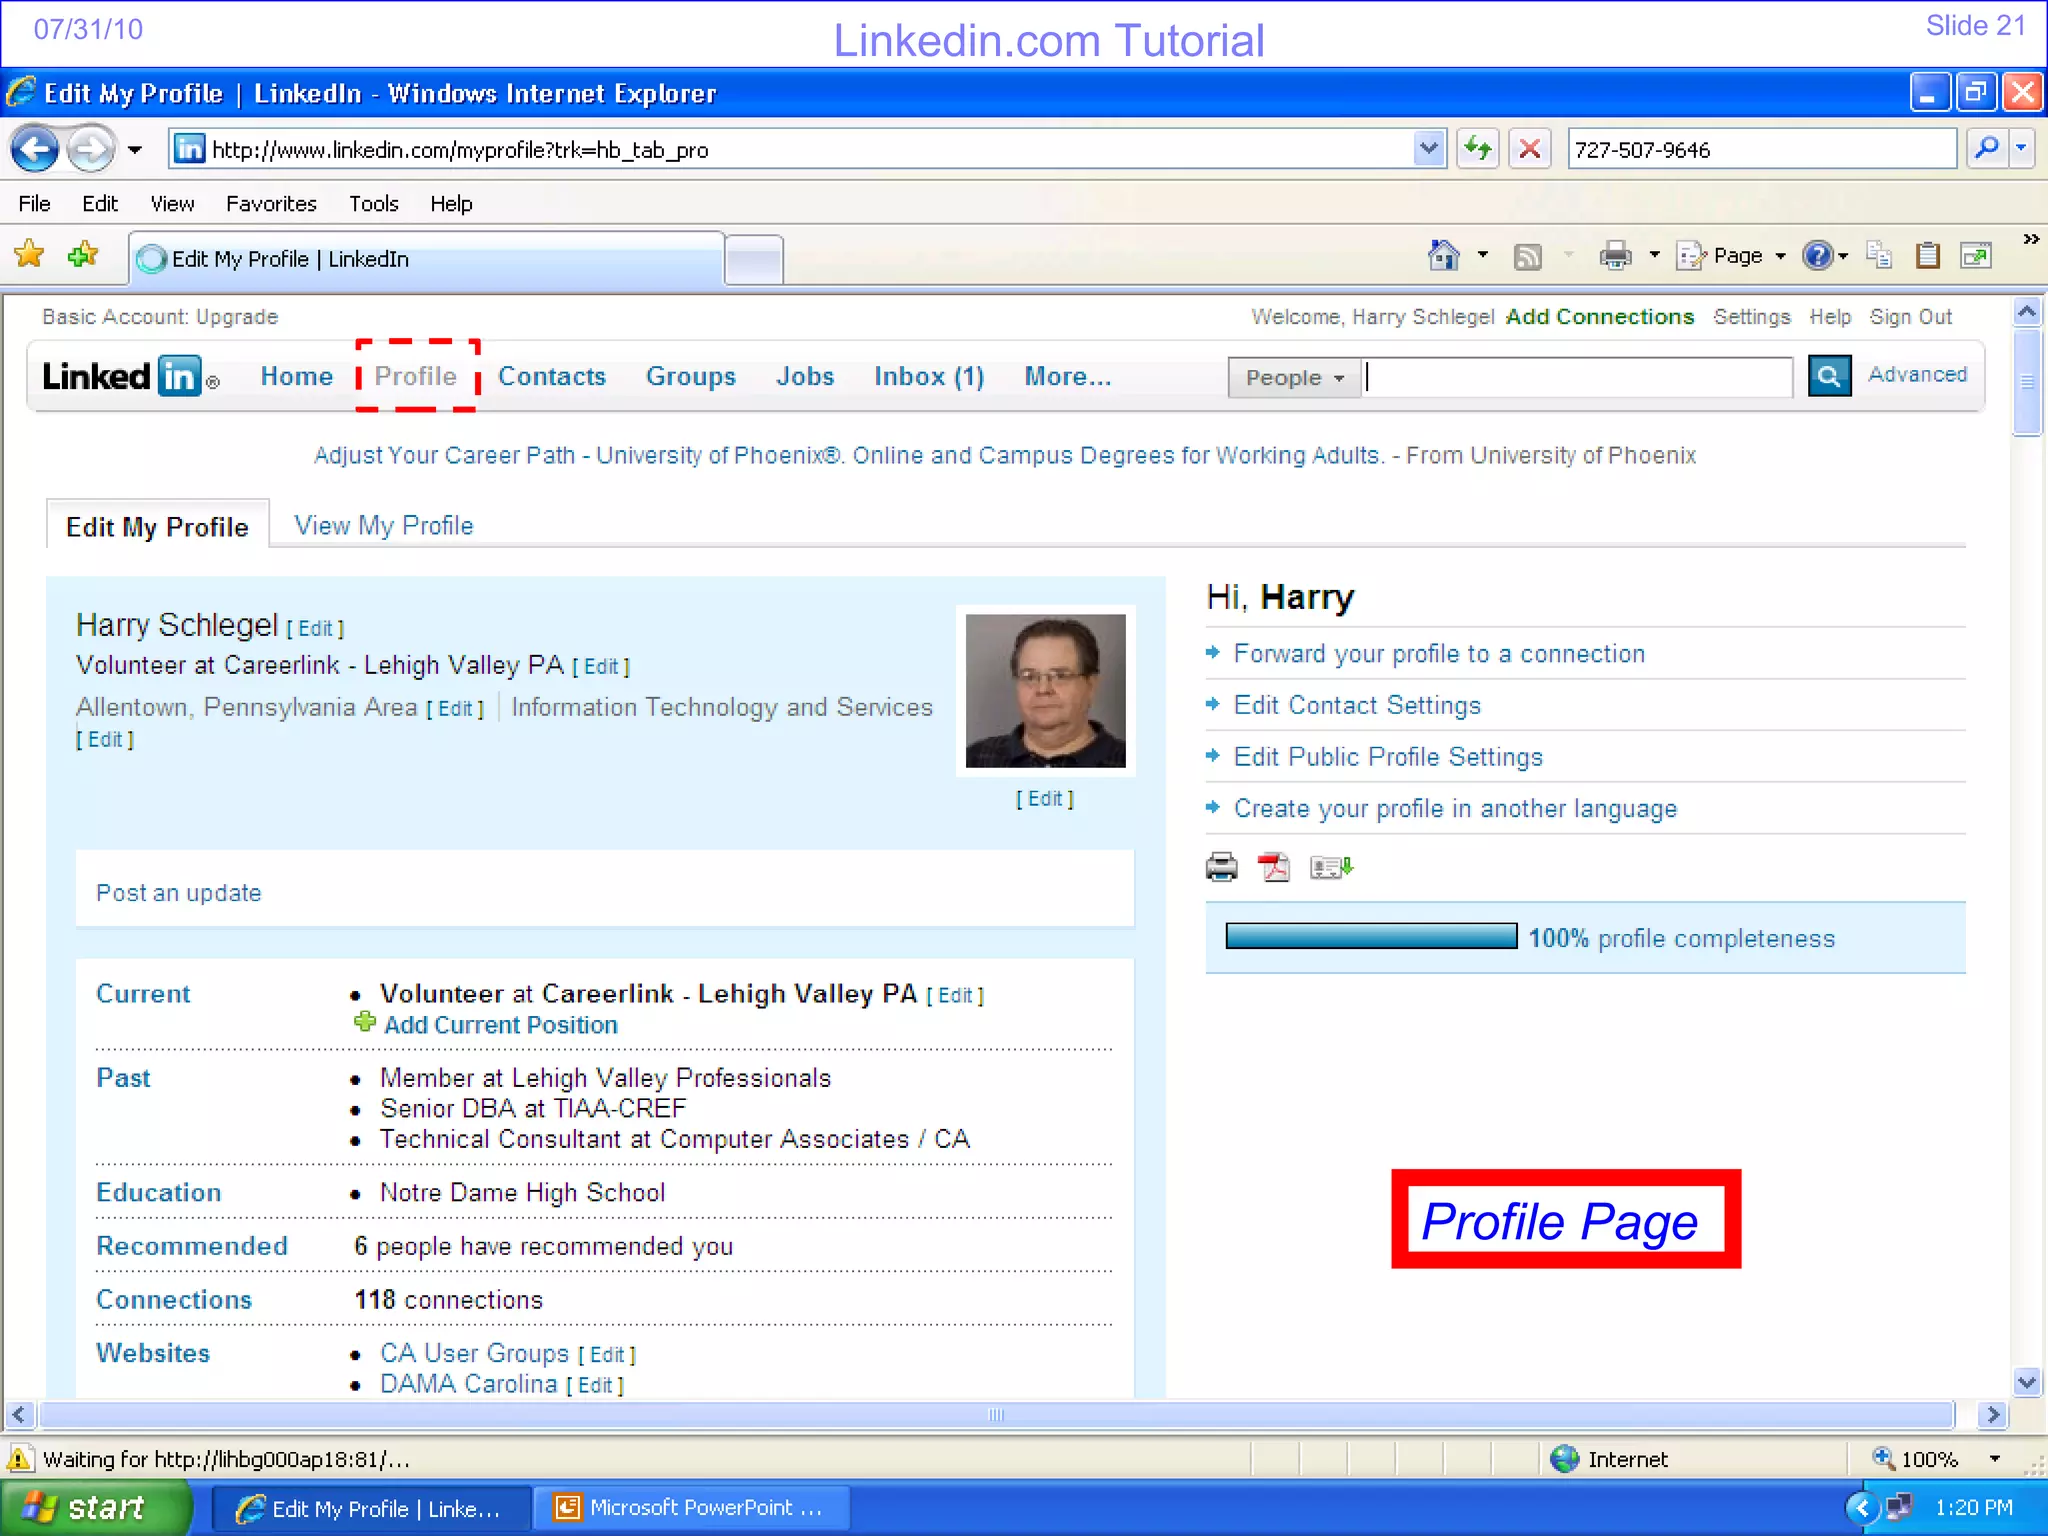Click the vCard download icon
Image resolution: width=2048 pixels, height=1536 pixels.
tap(1331, 867)
